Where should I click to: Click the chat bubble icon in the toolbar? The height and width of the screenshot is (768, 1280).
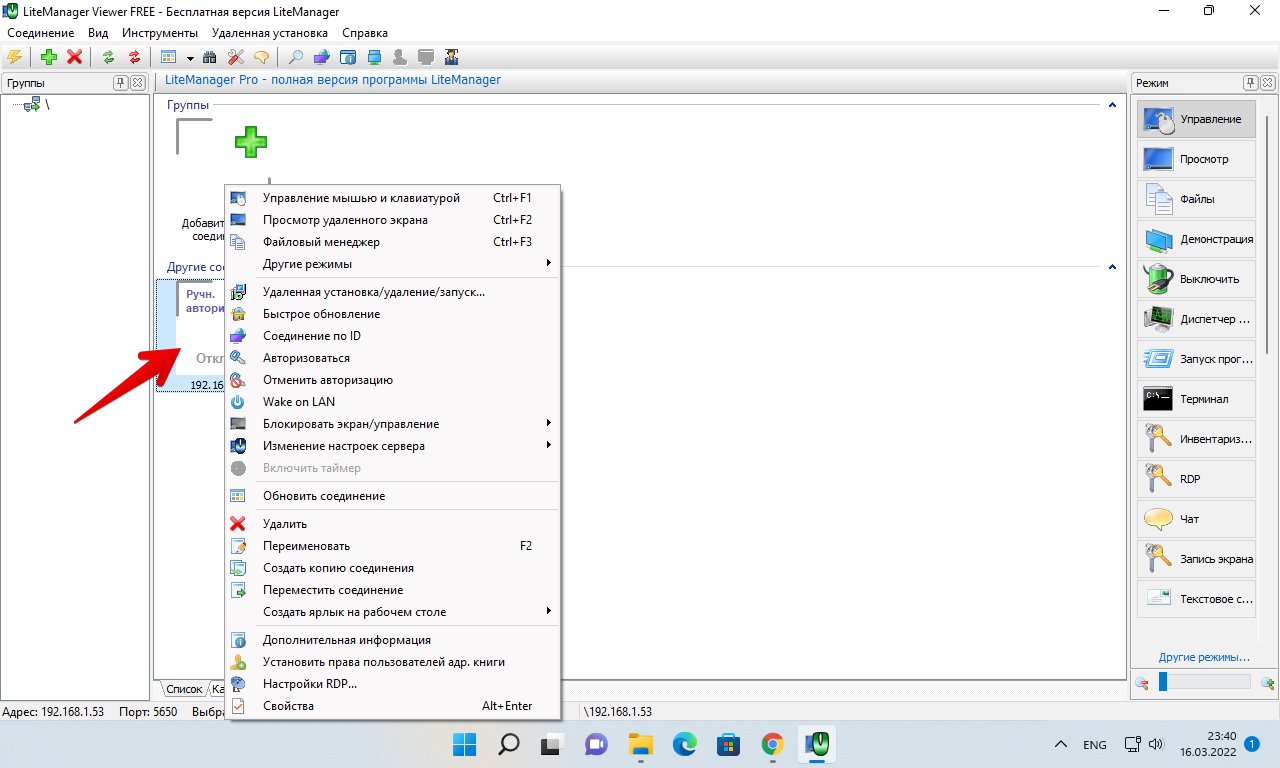click(x=260, y=57)
